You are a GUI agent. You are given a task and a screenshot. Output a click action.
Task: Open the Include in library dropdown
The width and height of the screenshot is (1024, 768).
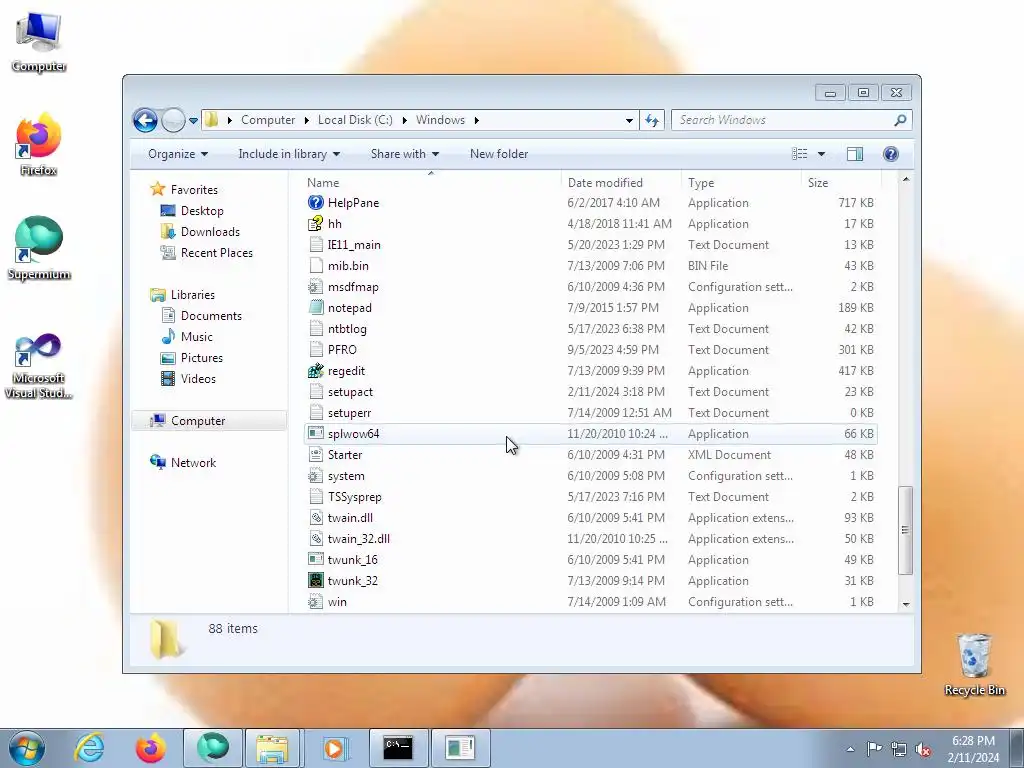pos(289,154)
